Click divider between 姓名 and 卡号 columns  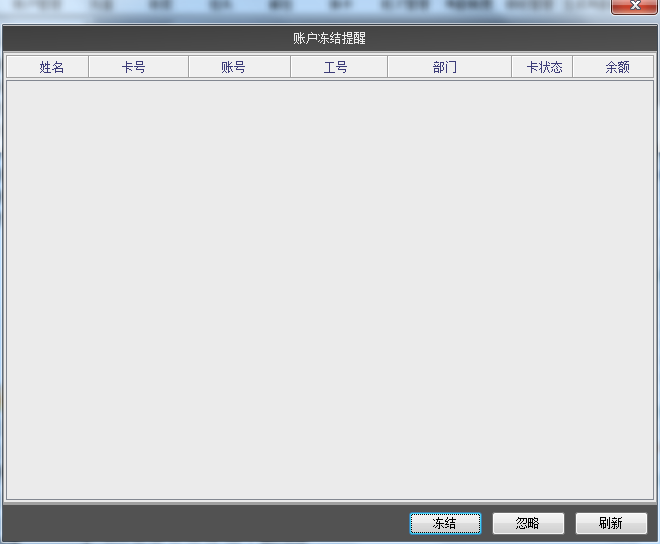(x=88, y=67)
